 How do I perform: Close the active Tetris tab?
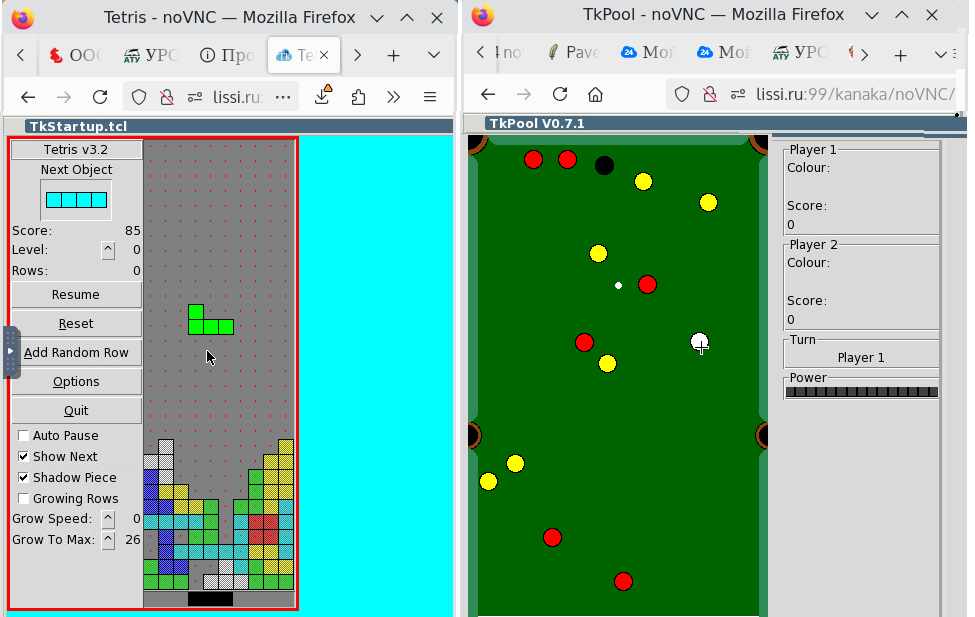324,55
